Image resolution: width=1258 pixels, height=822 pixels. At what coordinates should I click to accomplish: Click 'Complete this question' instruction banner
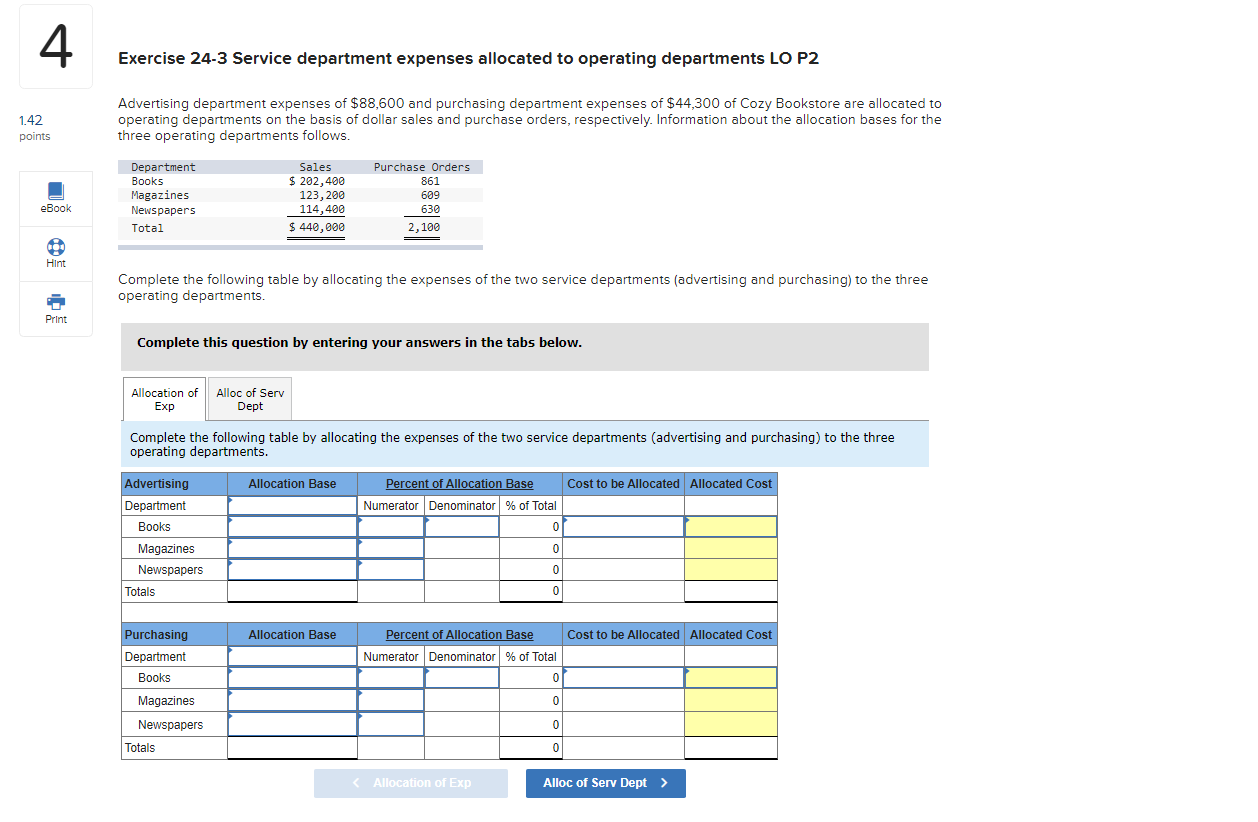[x=525, y=346]
